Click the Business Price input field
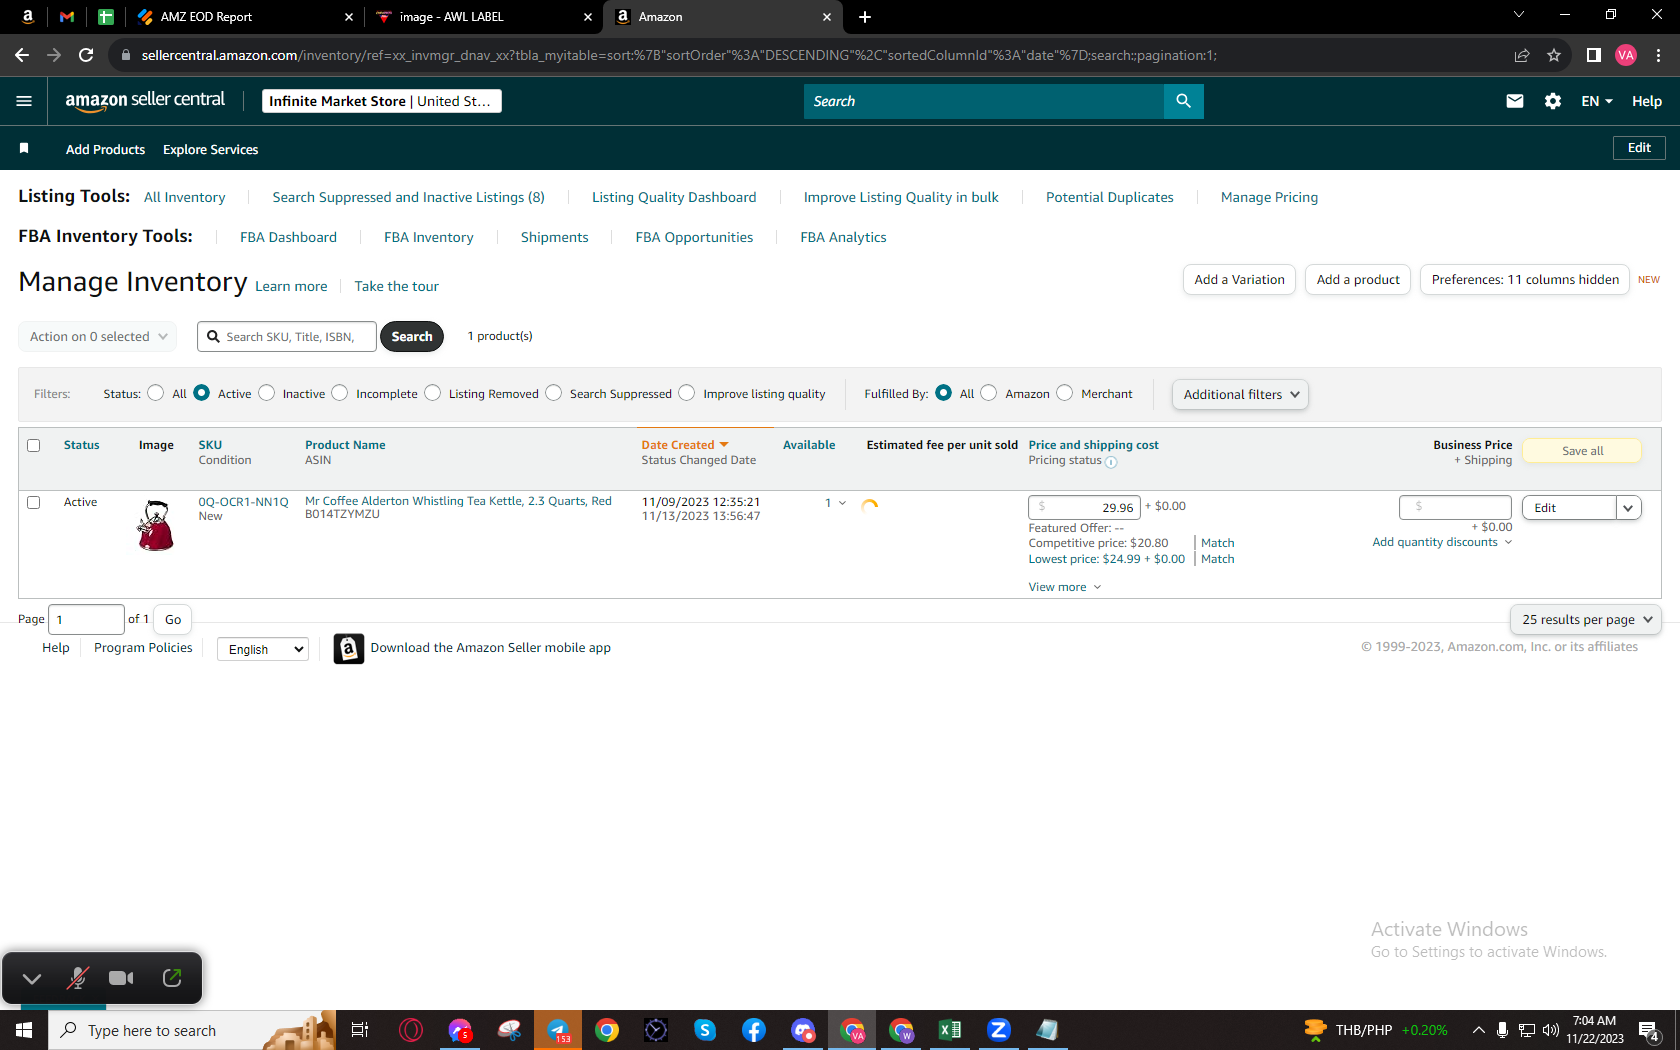 pos(1455,507)
